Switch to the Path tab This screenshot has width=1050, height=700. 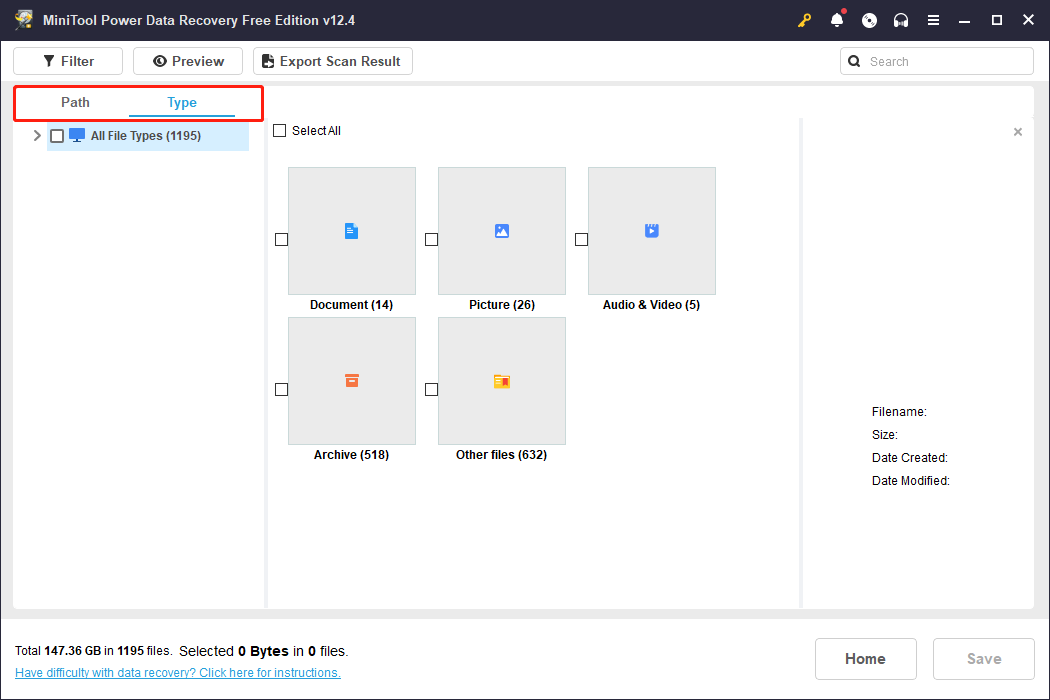click(75, 102)
